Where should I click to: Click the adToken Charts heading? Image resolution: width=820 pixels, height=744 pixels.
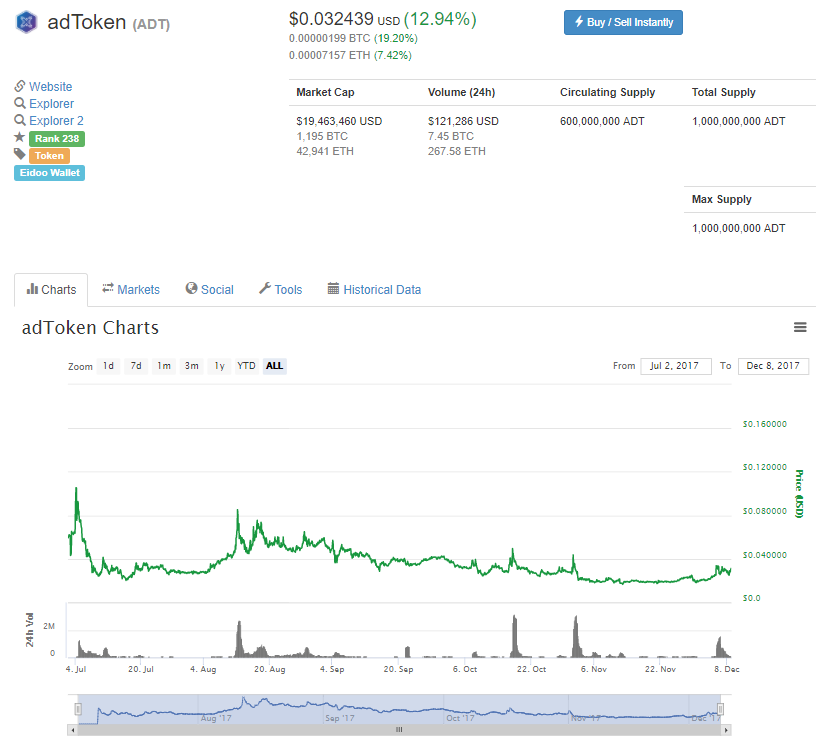pos(90,327)
